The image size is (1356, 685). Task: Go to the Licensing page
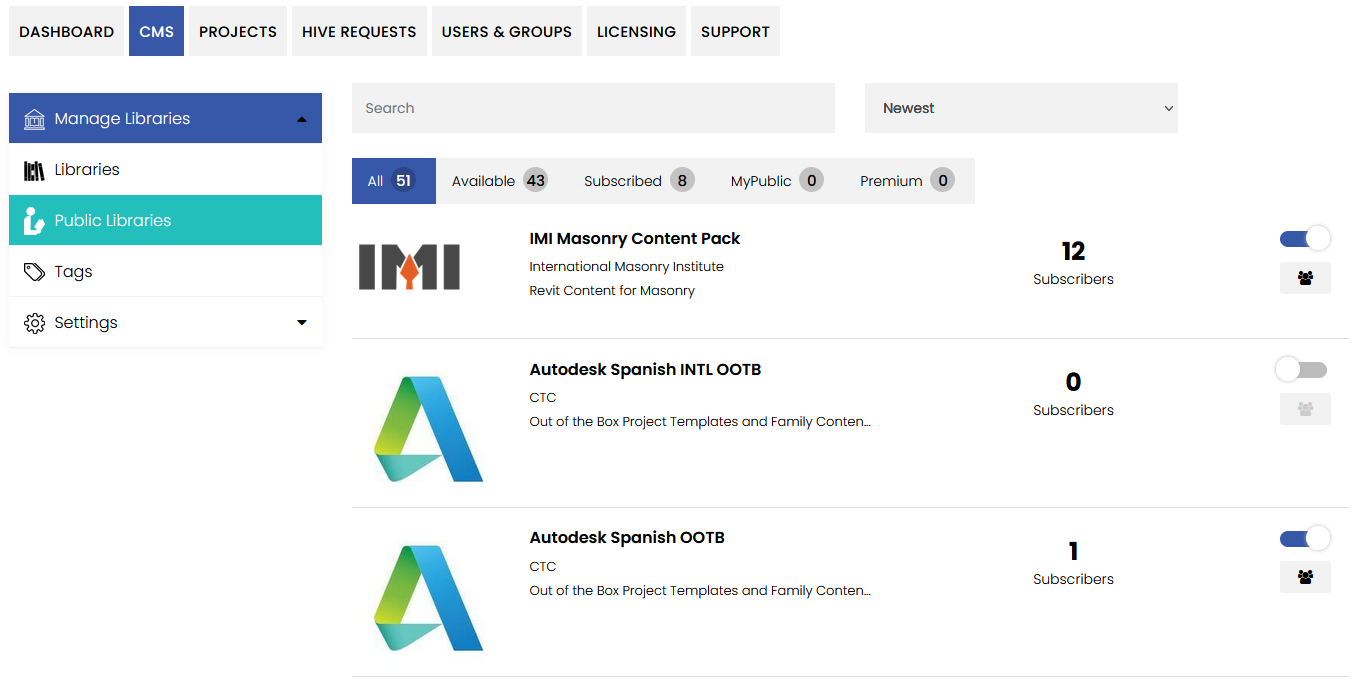[636, 32]
